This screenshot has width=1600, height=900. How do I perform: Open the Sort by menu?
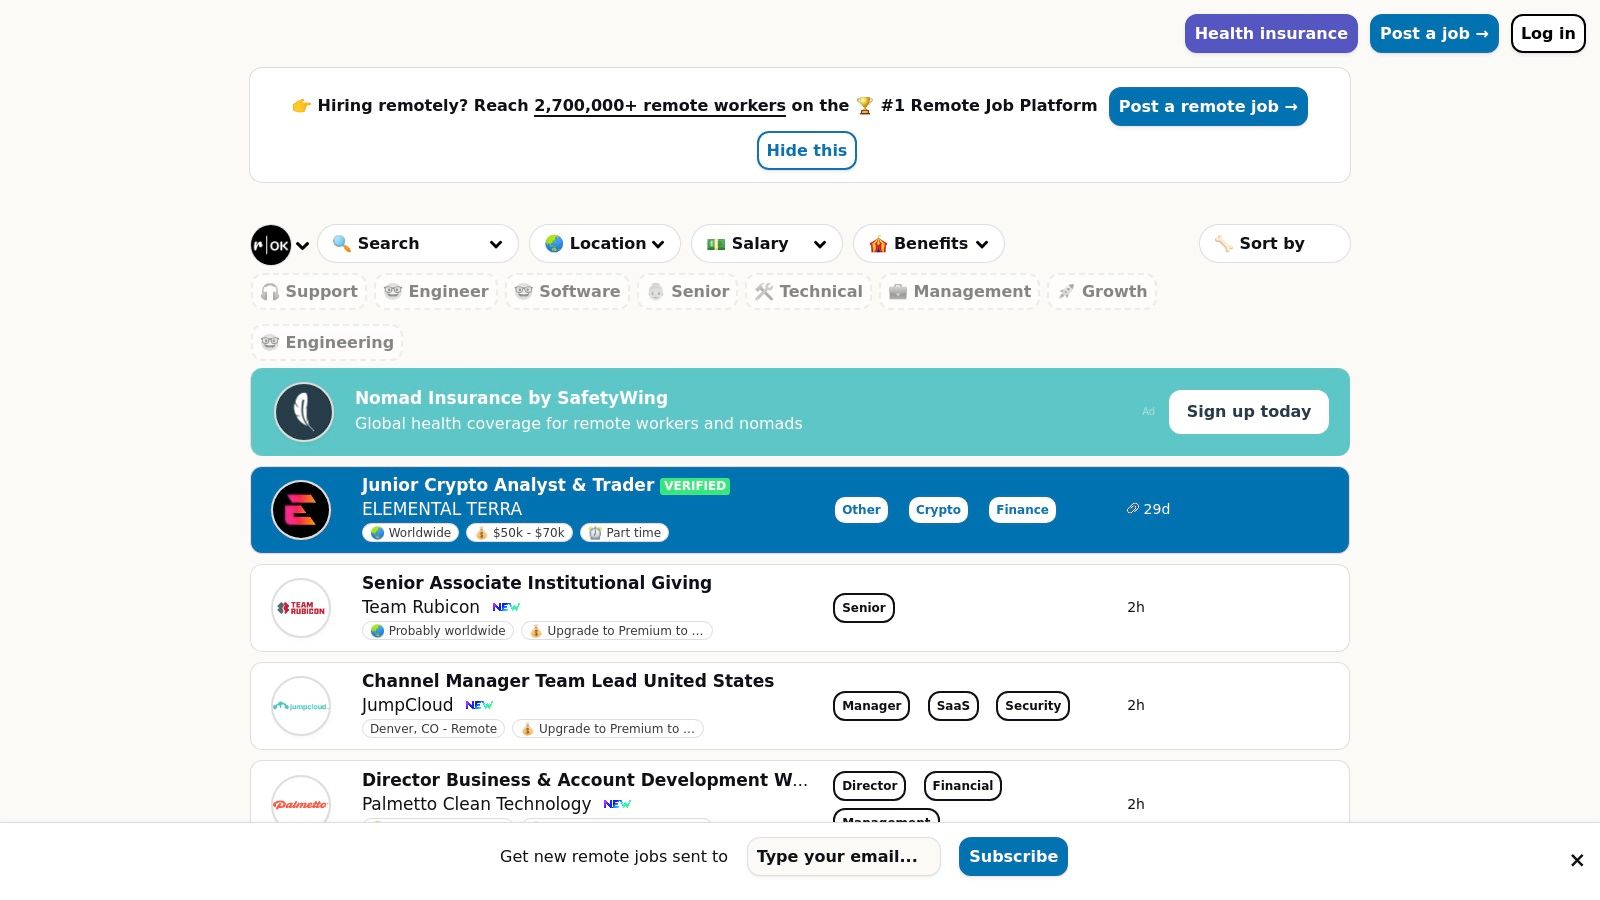click(x=1273, y=244)
